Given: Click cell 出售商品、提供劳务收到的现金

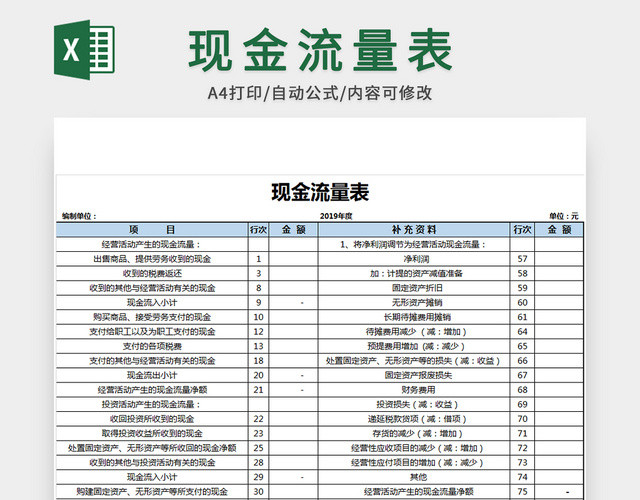Looking at the screenshot, I should click(x=152, y=259).
